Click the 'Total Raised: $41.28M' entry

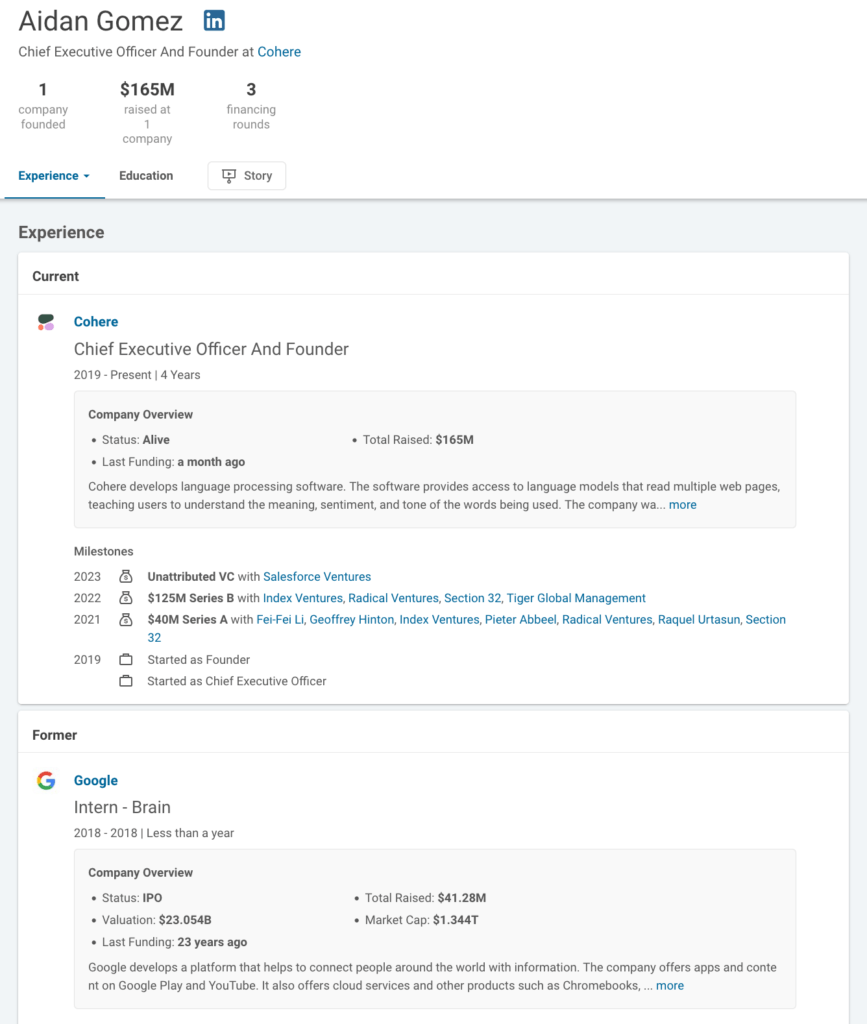point(426,898)
